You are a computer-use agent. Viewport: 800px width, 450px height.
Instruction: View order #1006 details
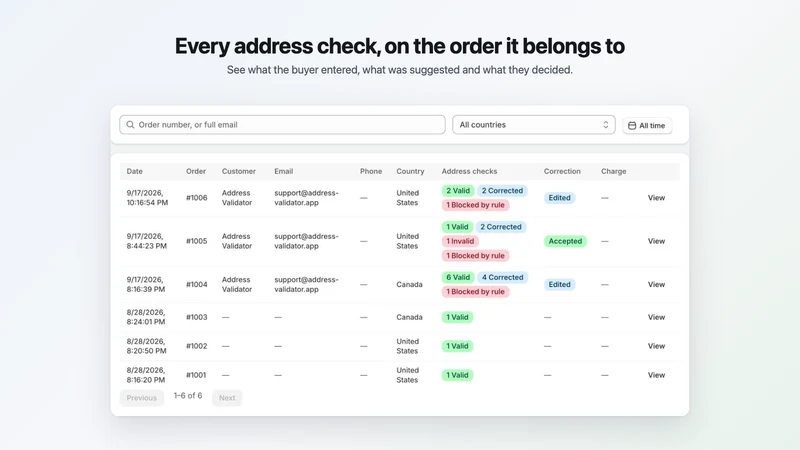[x=656, y=197]
